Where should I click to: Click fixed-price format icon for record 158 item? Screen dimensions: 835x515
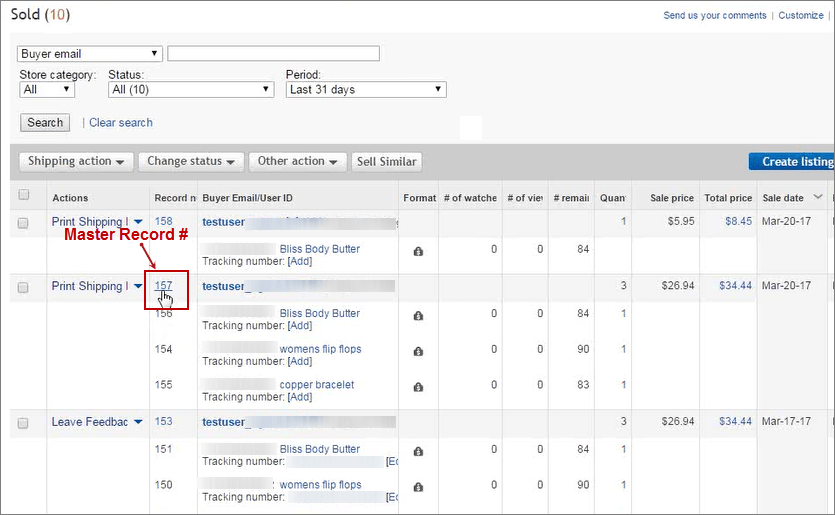point(418,251)
